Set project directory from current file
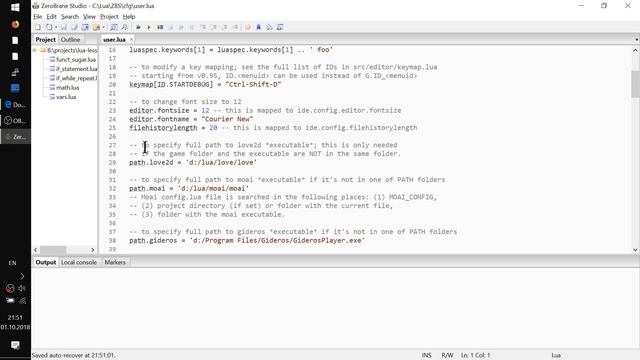The height and width of the screenshot is (360, 640). (85, 27)
